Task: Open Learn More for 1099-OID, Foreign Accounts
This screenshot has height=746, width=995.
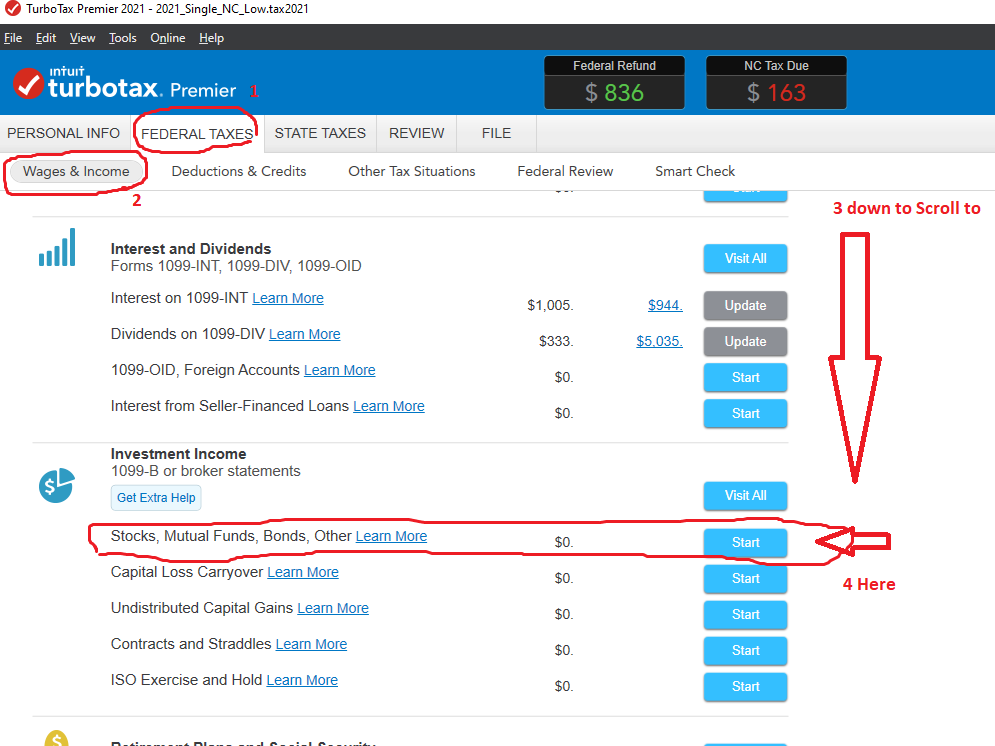Action: [x=339, y=370]
